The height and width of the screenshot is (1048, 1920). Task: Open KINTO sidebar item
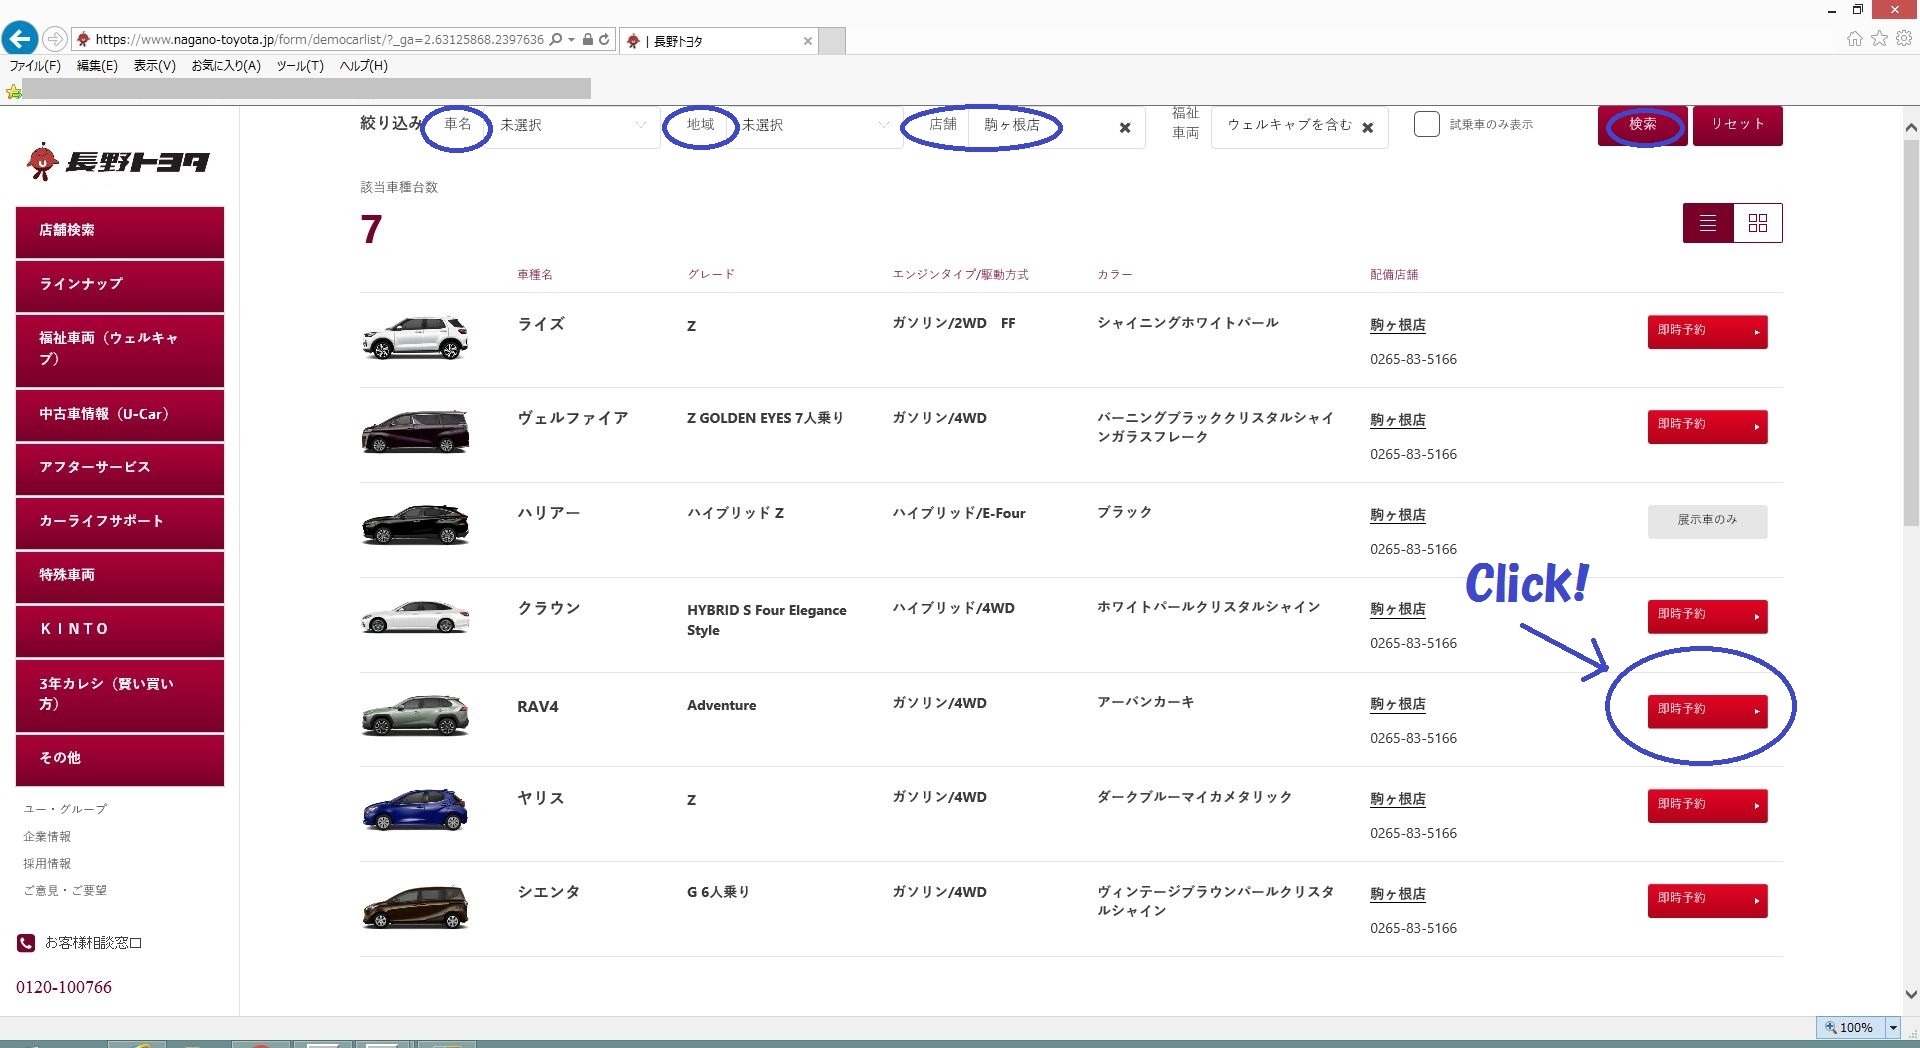pos(120,630)
